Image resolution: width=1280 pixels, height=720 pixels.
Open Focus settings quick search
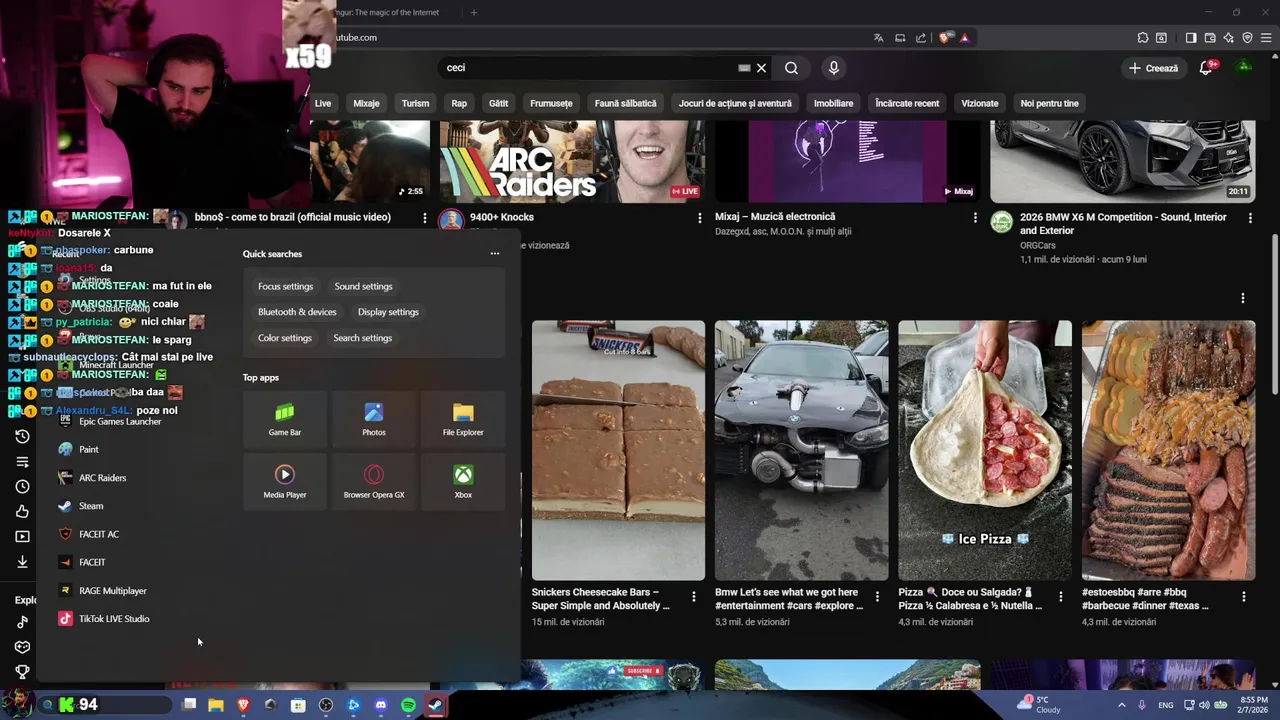285,287
